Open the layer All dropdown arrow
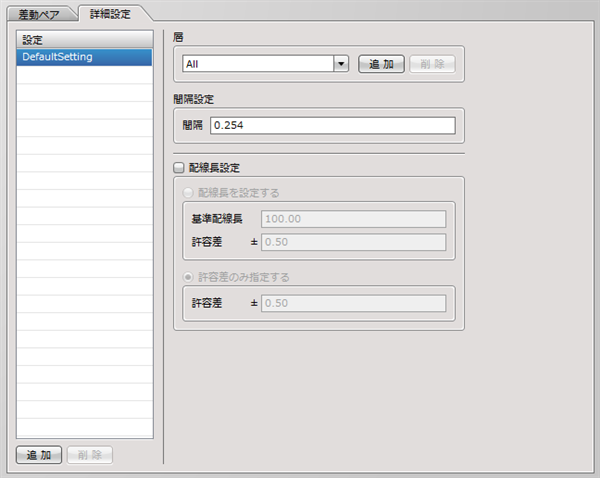This screenshot has width=600, height=478. pos(341,64)
